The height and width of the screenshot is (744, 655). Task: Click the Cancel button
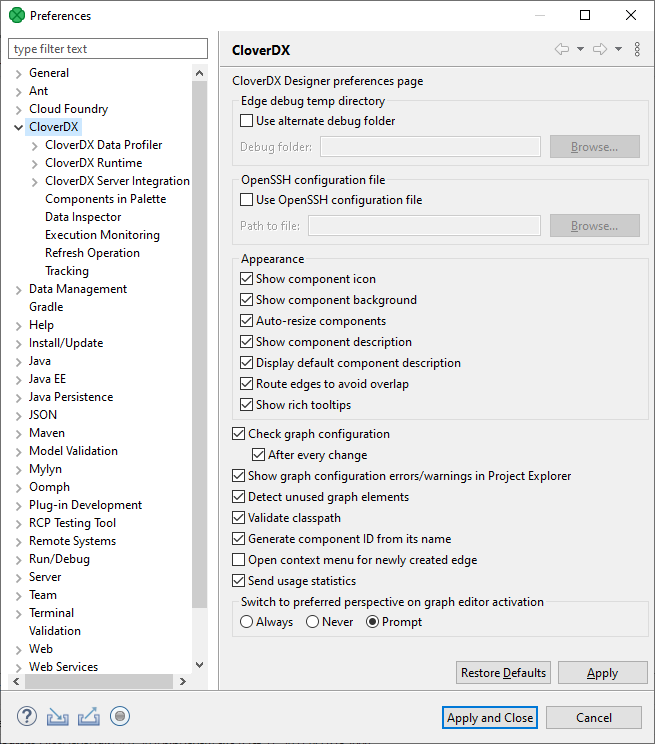point(594,717)
